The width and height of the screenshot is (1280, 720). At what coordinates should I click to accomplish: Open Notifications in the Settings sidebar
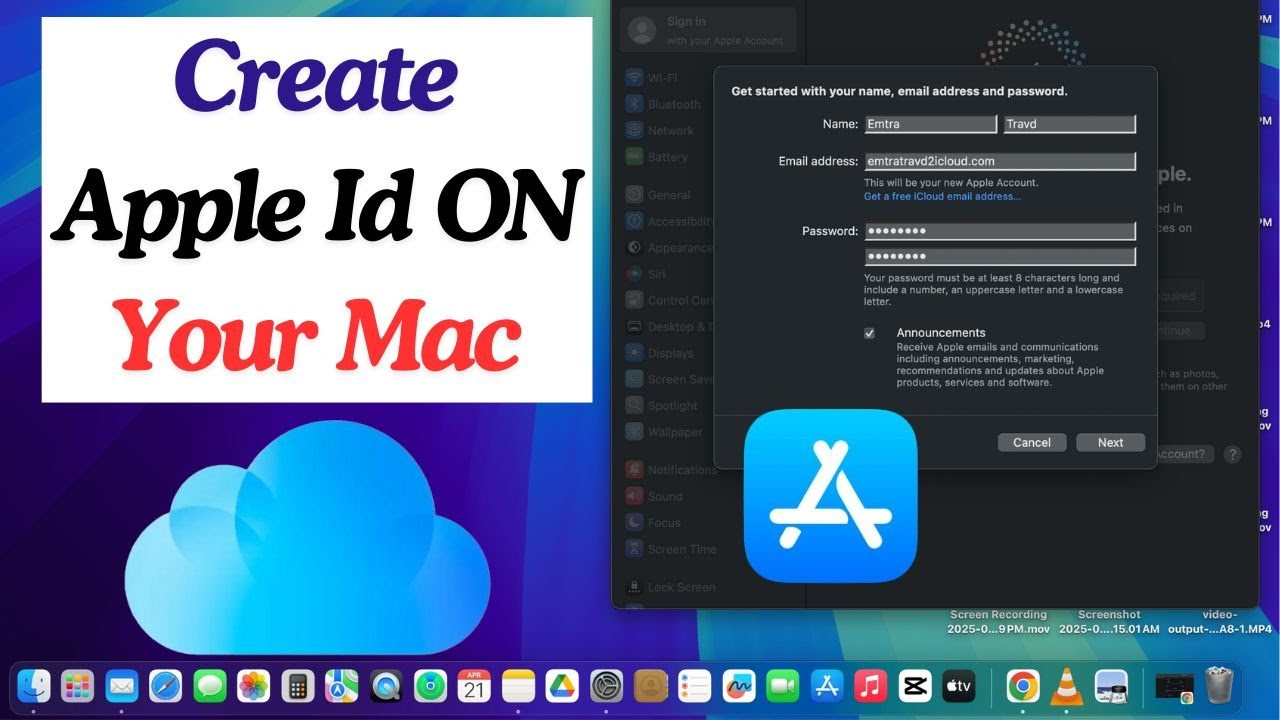pos(670,470)
